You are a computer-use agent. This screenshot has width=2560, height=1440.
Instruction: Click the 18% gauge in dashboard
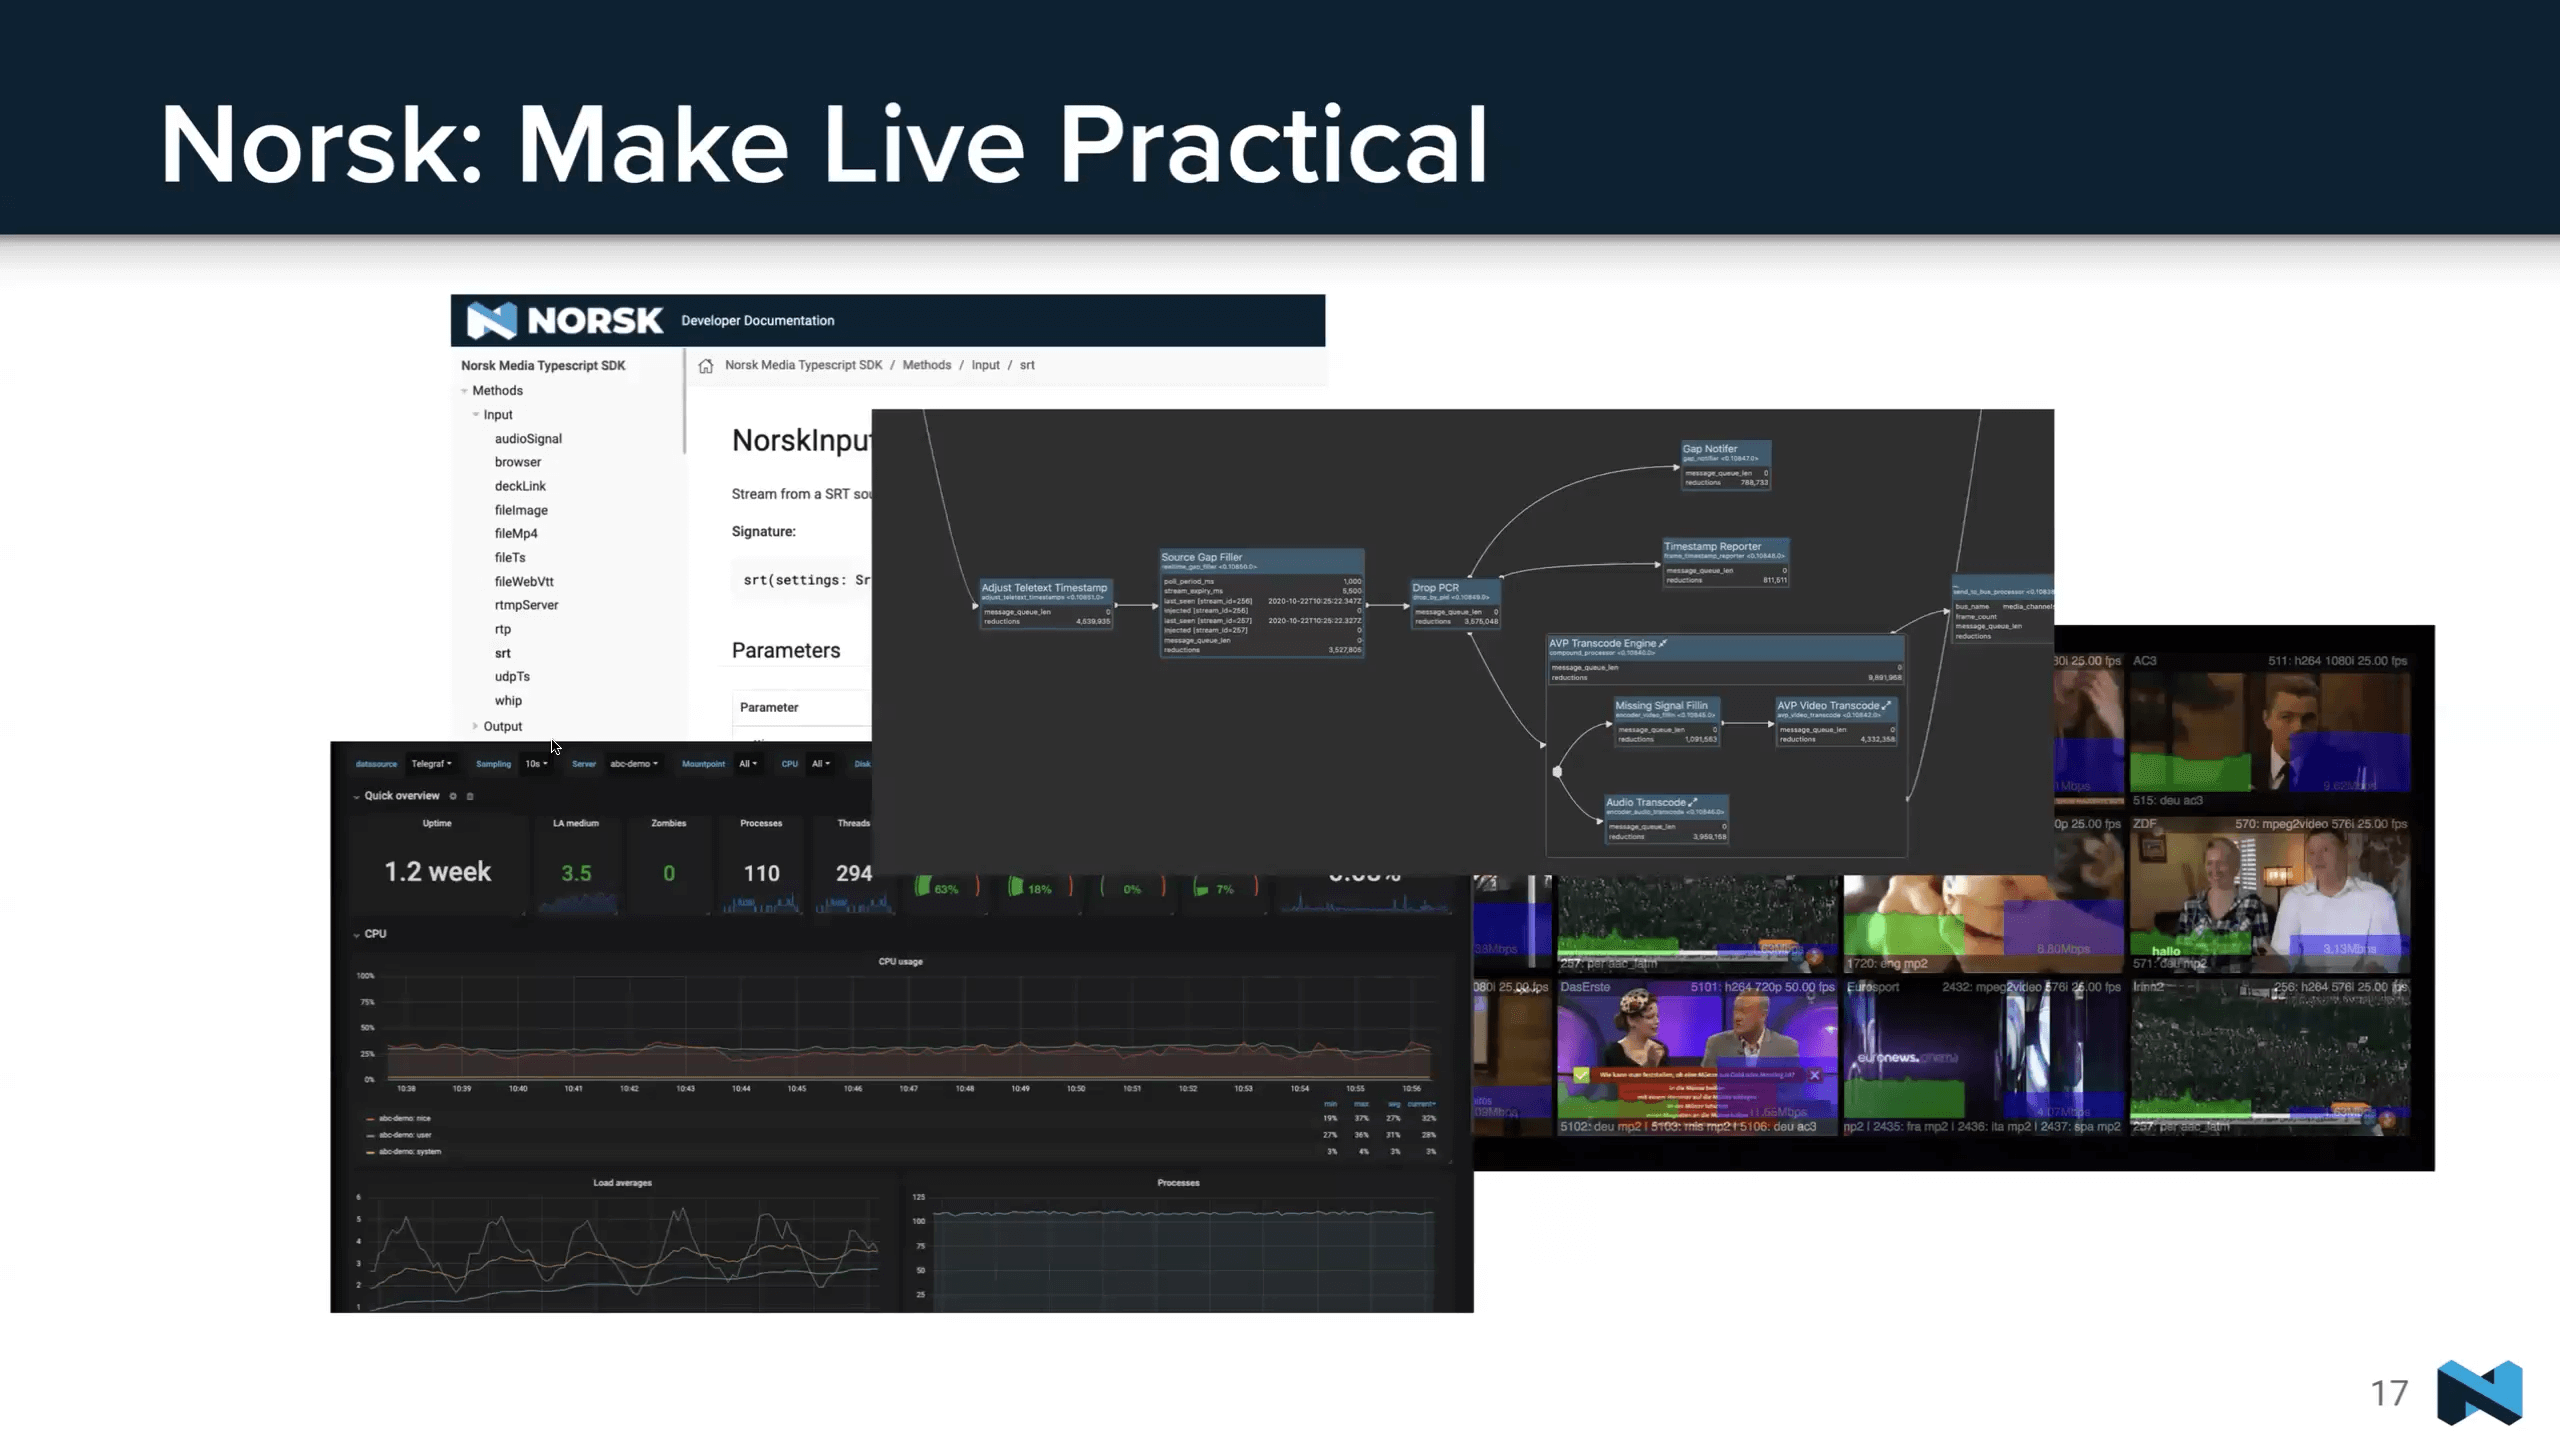tap(1038, 888)
